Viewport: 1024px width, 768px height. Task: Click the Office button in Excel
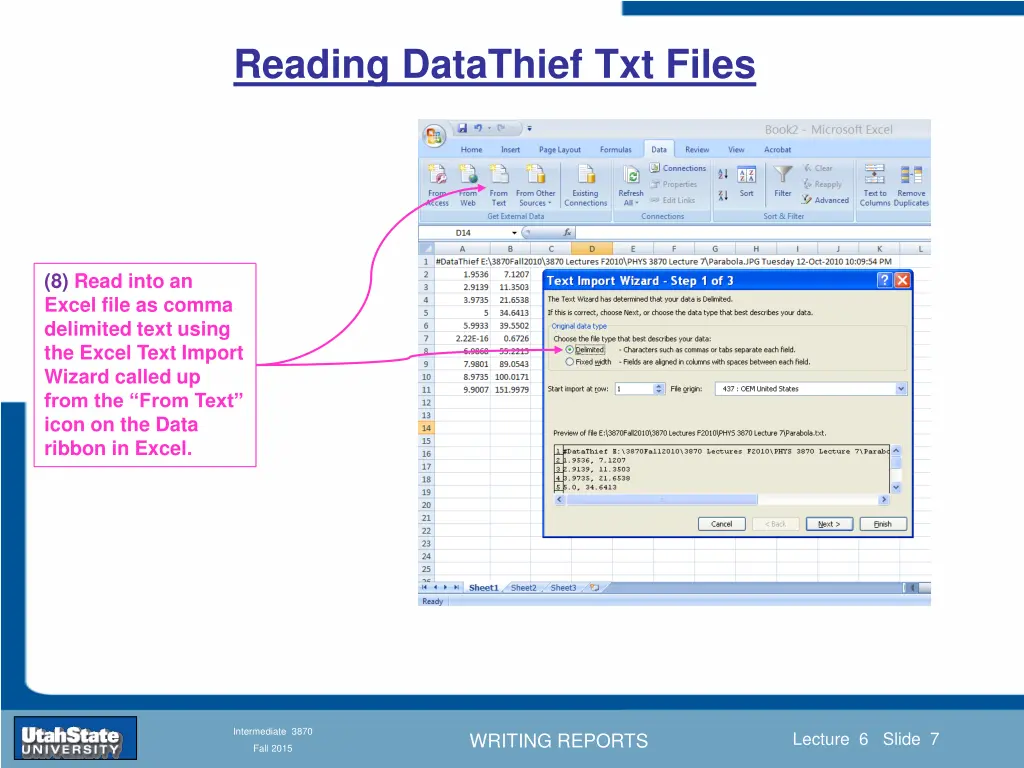(x=434, y=136)
